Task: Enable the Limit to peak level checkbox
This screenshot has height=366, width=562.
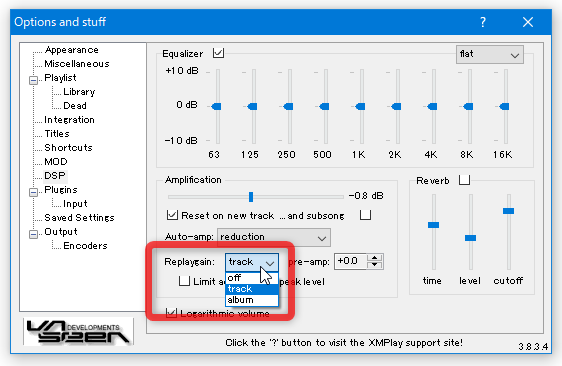Action: [x=184, y=281]
